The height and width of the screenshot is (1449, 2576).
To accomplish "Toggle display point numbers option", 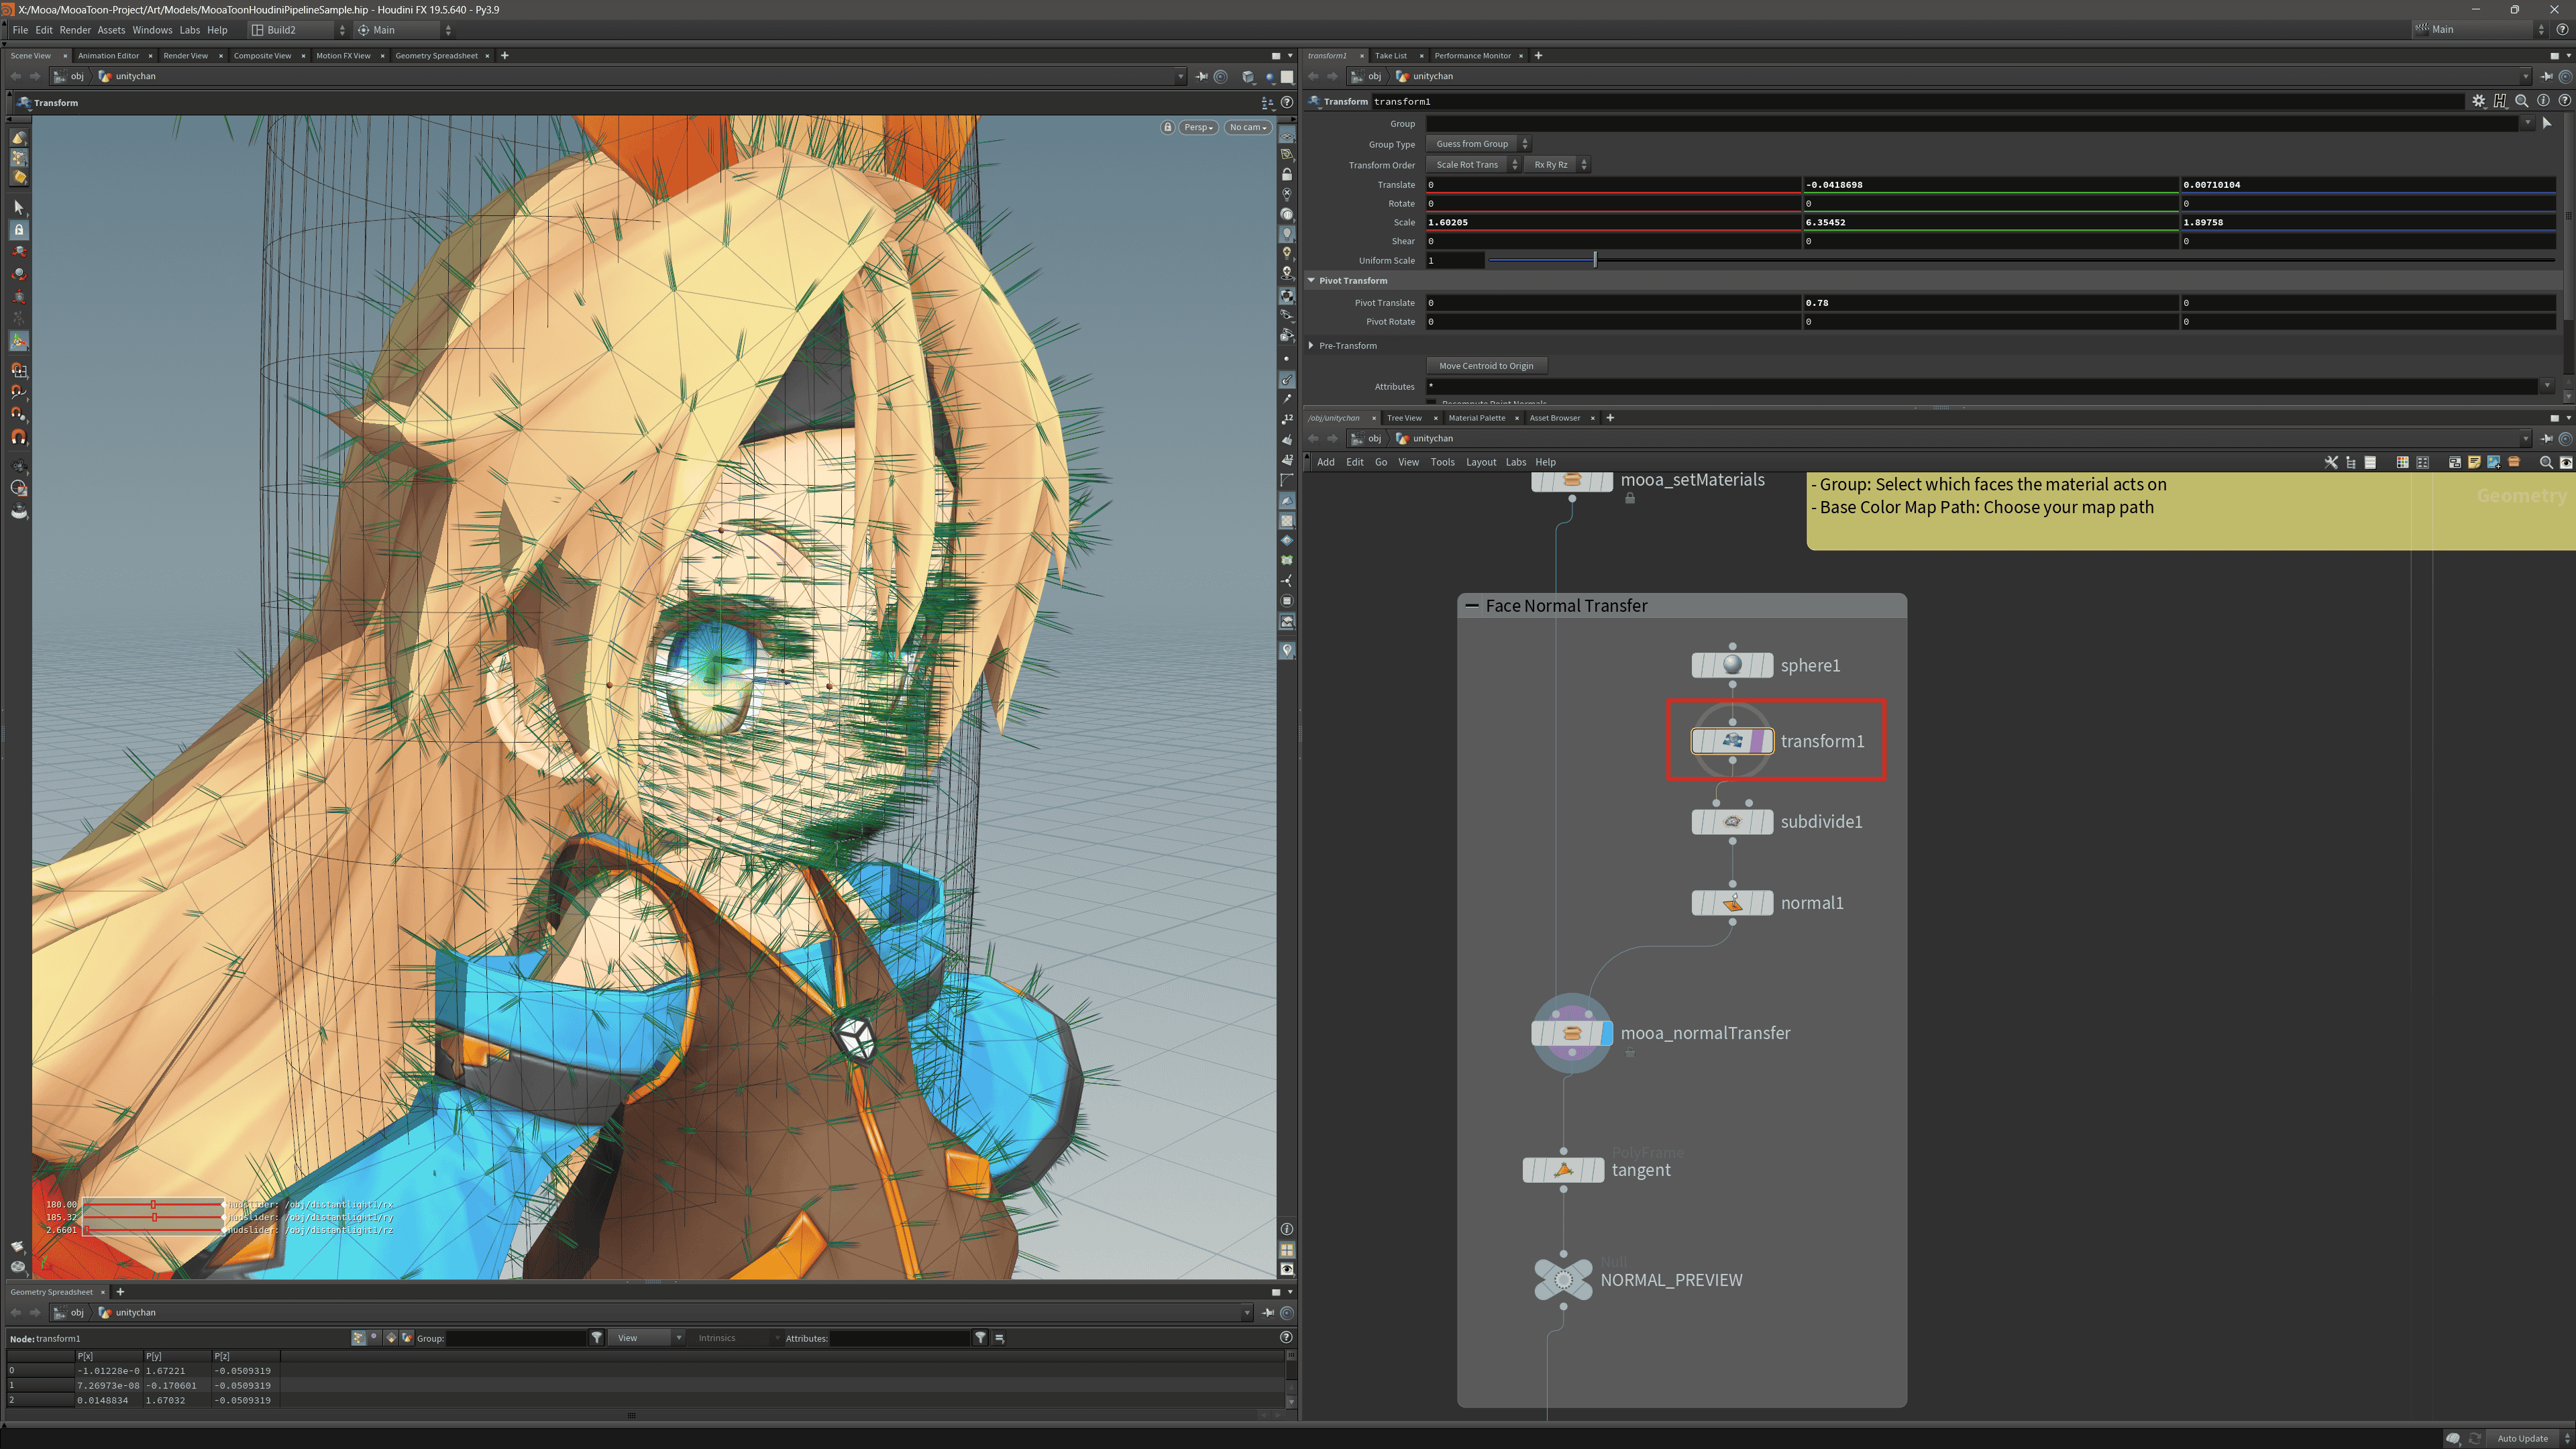I will pyautogui.click(x=1287, y=419).
